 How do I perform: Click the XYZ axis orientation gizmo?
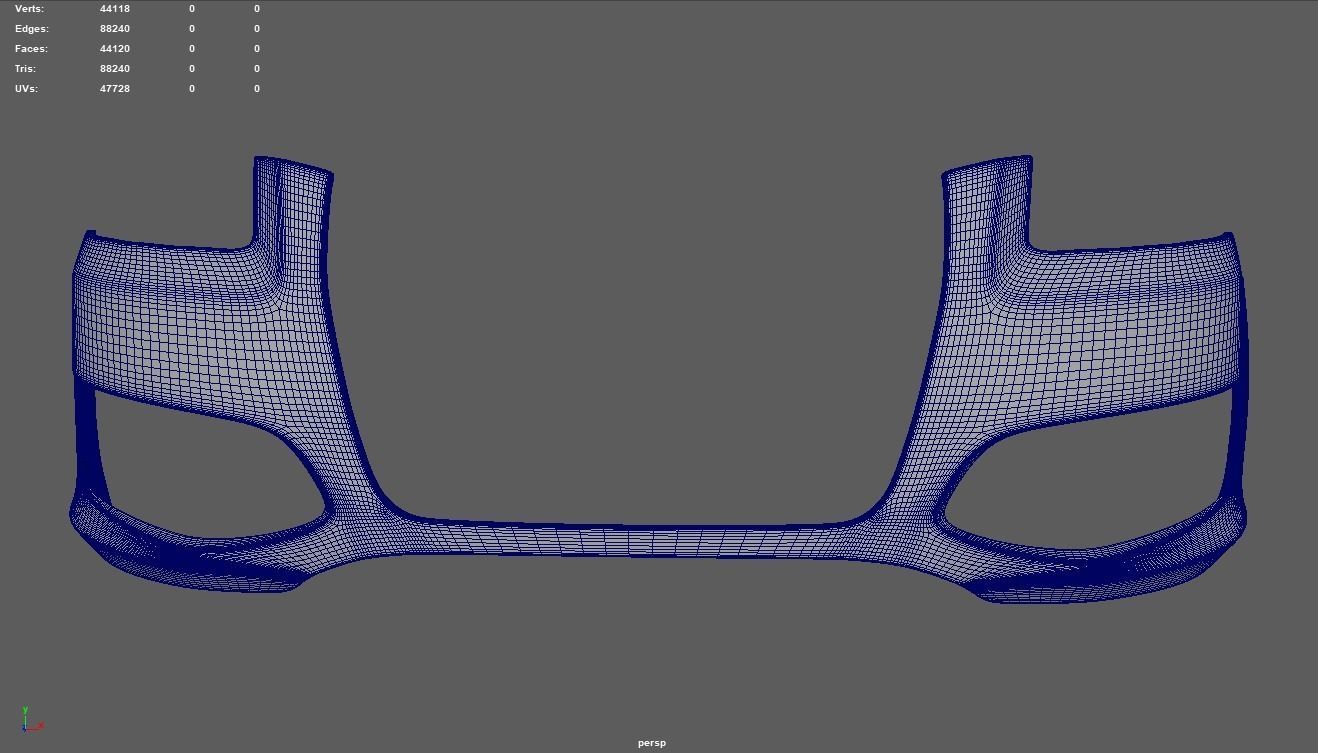(x=31, y=719)
